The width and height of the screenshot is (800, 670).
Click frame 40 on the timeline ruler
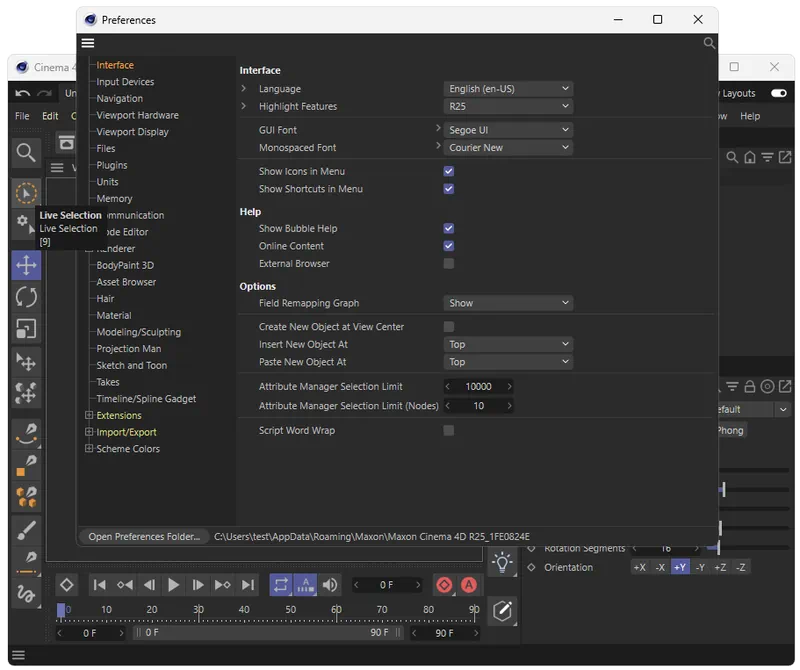(244, 609)
